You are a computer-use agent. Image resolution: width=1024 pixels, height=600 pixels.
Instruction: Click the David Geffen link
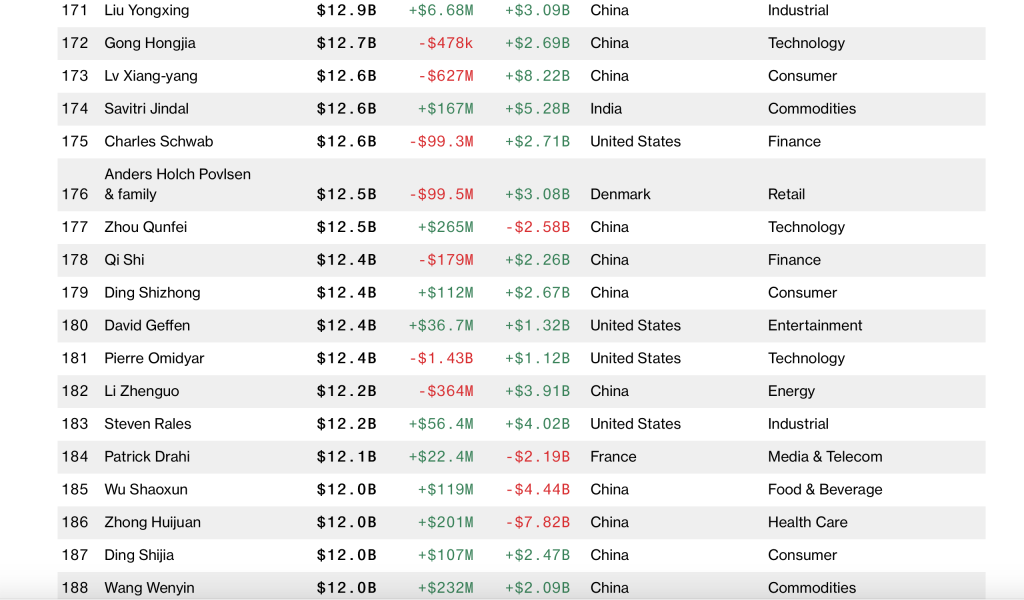click(x=147, y=326)
